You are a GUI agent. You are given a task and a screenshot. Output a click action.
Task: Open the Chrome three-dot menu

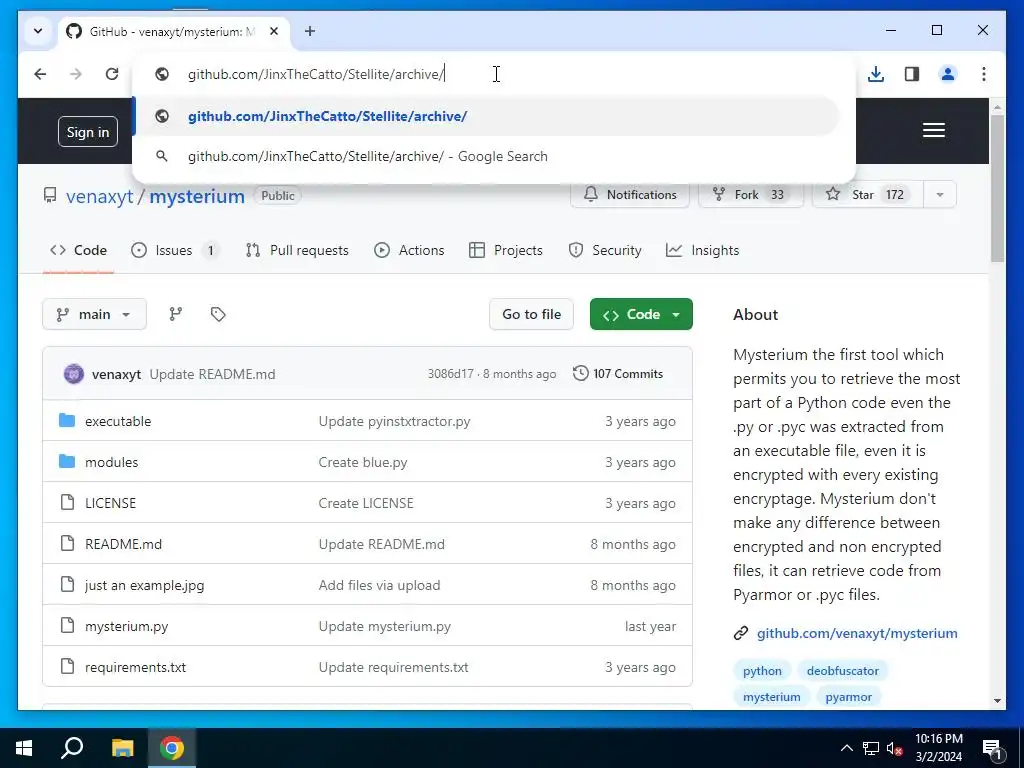click(x=984, y=74)
